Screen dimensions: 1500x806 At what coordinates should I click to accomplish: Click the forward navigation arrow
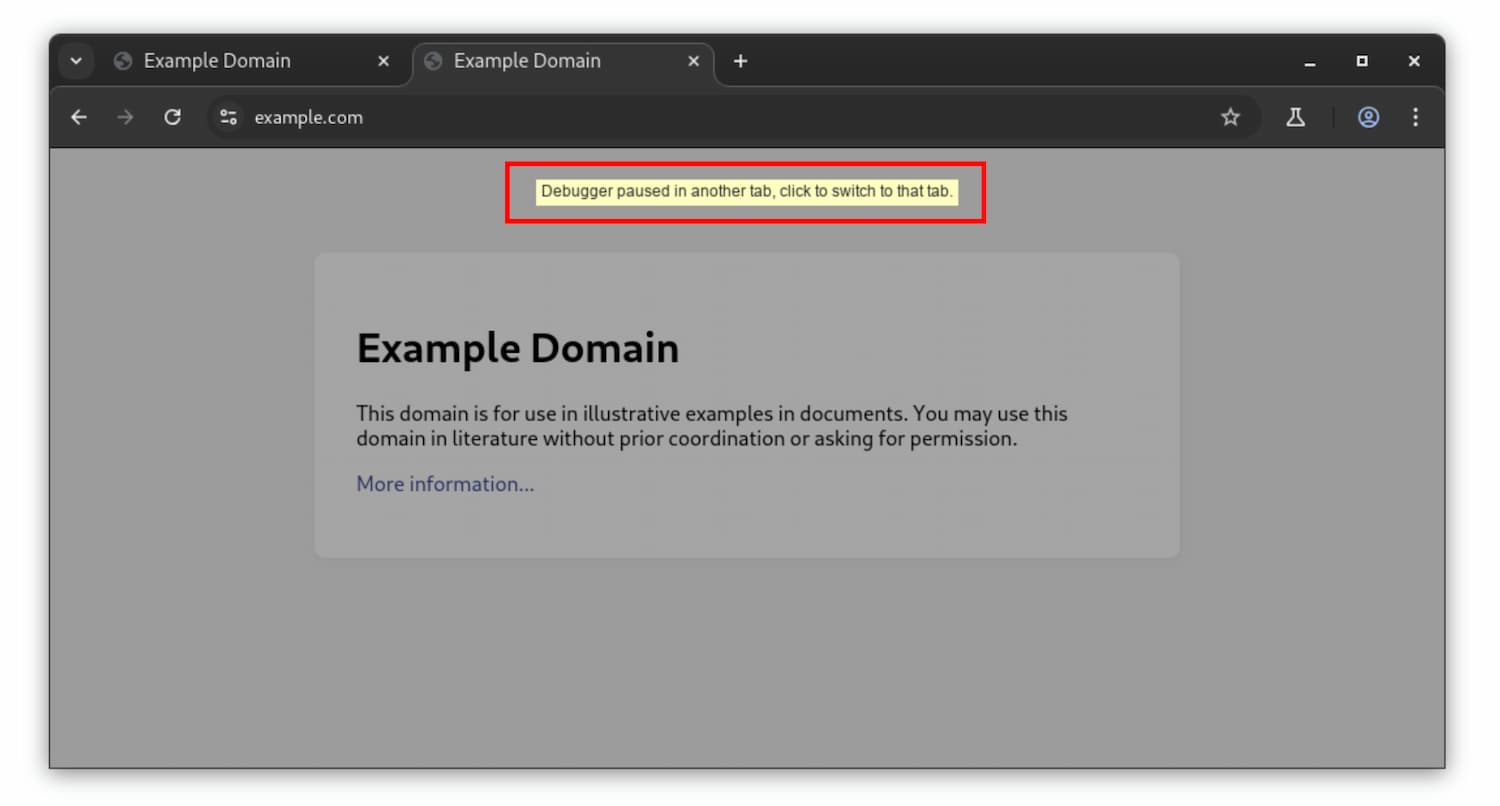click(x=125, y=117)
